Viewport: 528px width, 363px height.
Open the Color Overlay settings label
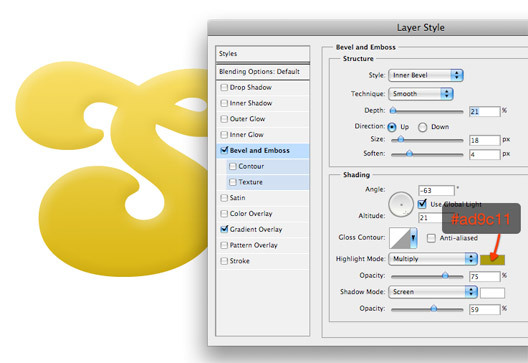pos(251,214)
